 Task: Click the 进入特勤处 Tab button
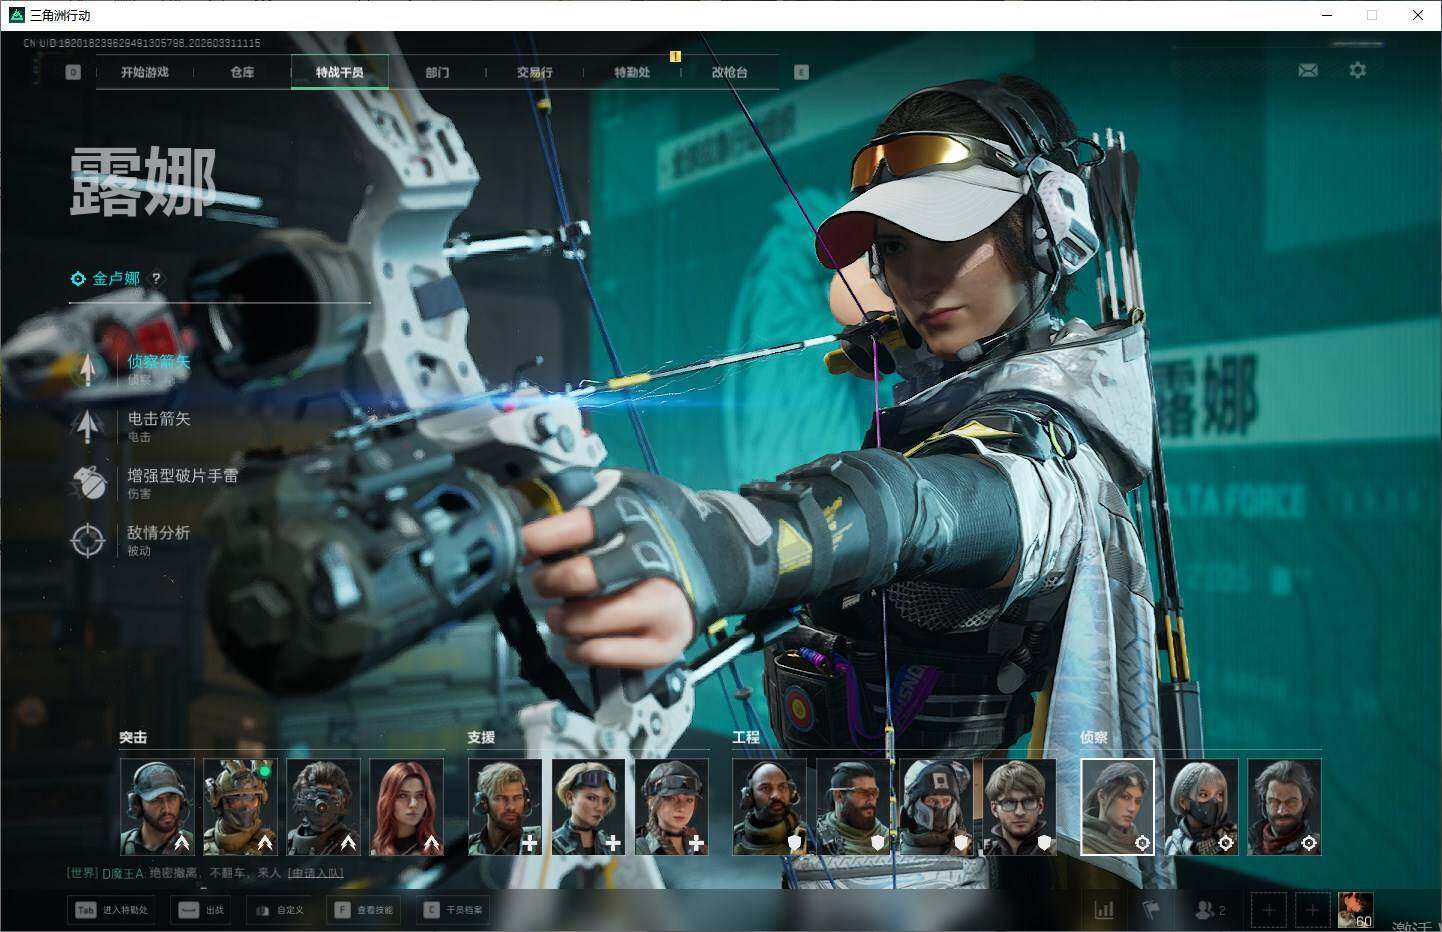[x=112, y=910]
